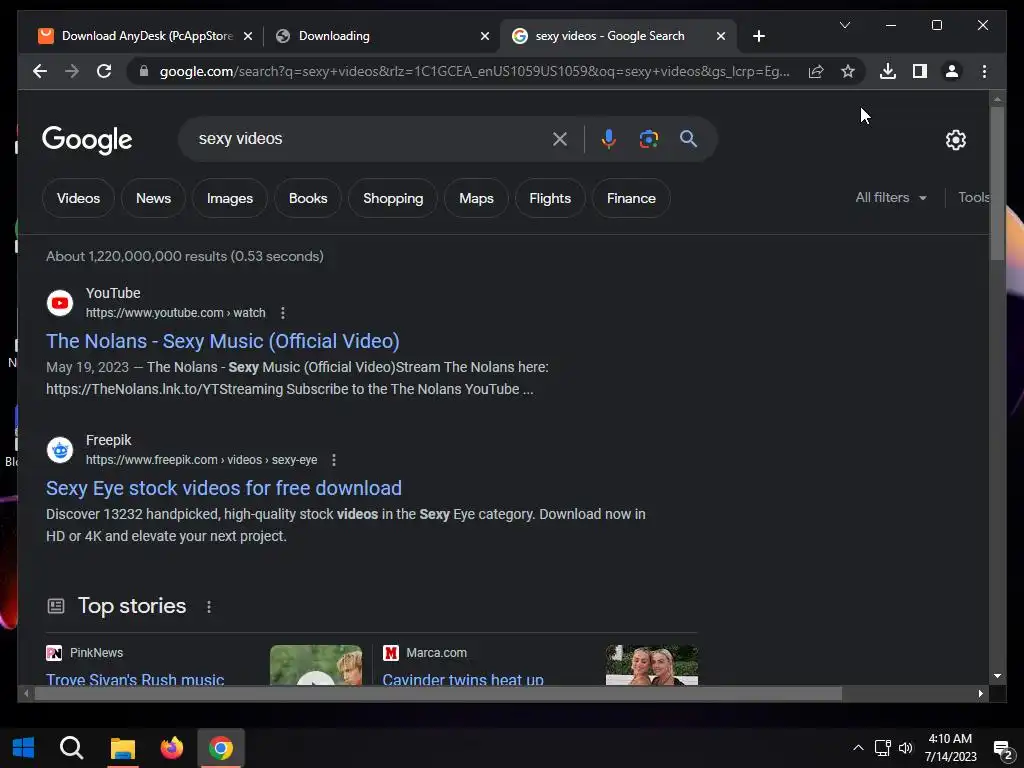Open Cavinder twins Marca story

pos(463,679)
